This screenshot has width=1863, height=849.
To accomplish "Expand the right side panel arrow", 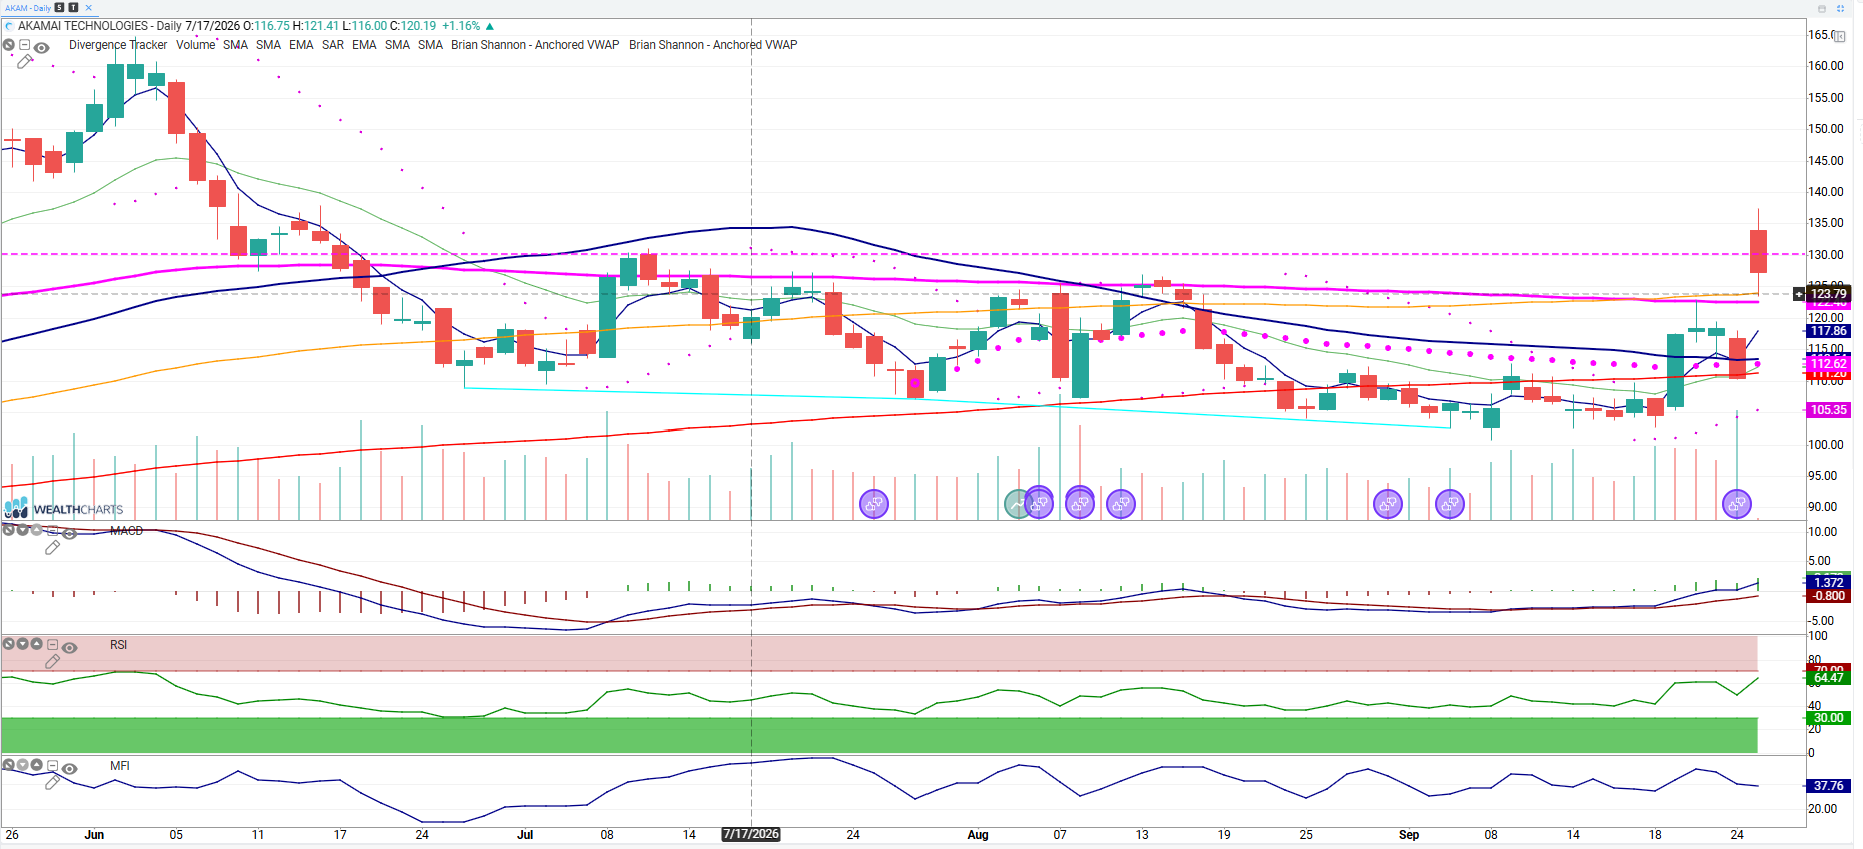I will pyautogui.click(x=1840, y=37).
